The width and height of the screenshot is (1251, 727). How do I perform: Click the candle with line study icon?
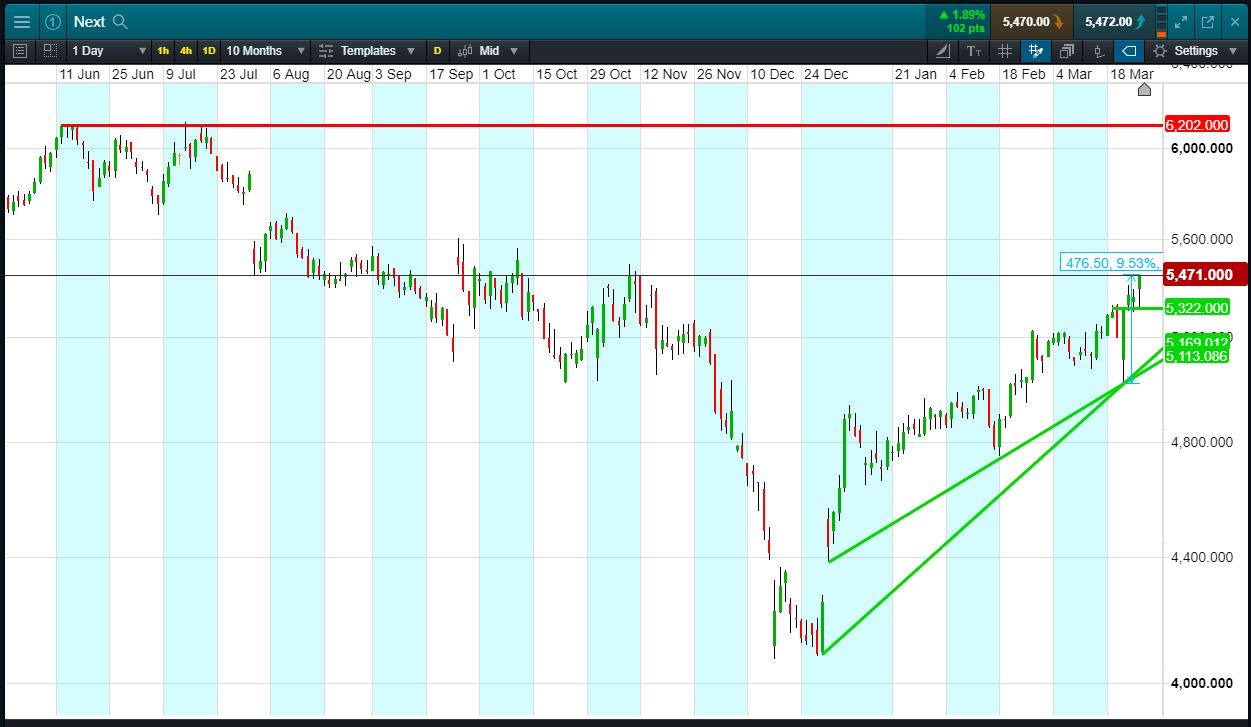(1098, 50)
